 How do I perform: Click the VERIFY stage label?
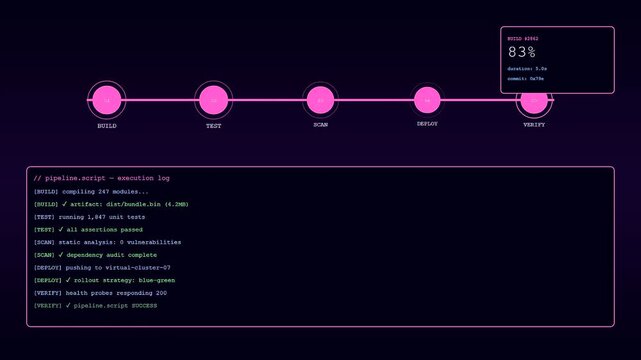point(534,125)
